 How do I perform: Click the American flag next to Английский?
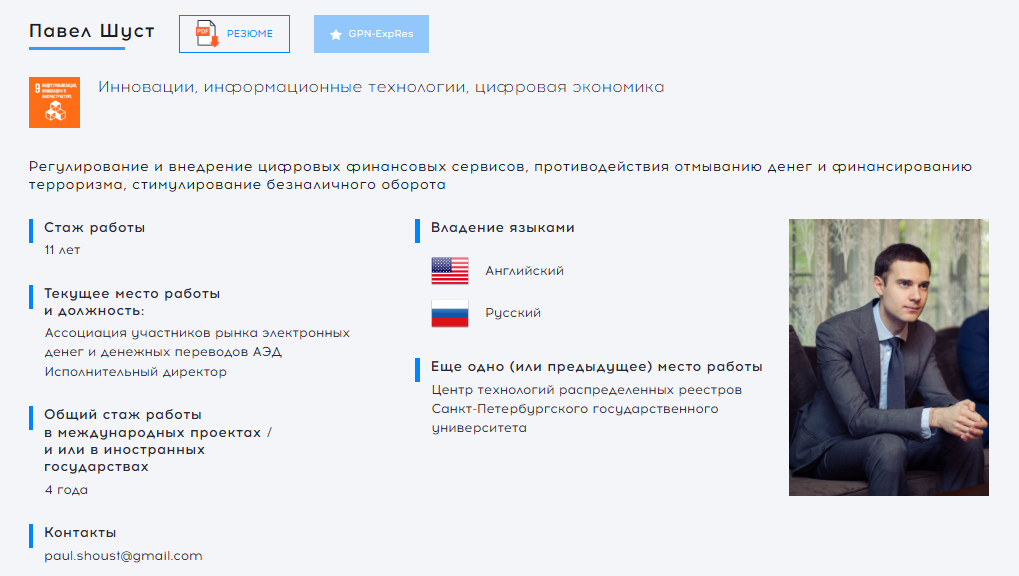[x=450, y=271]
